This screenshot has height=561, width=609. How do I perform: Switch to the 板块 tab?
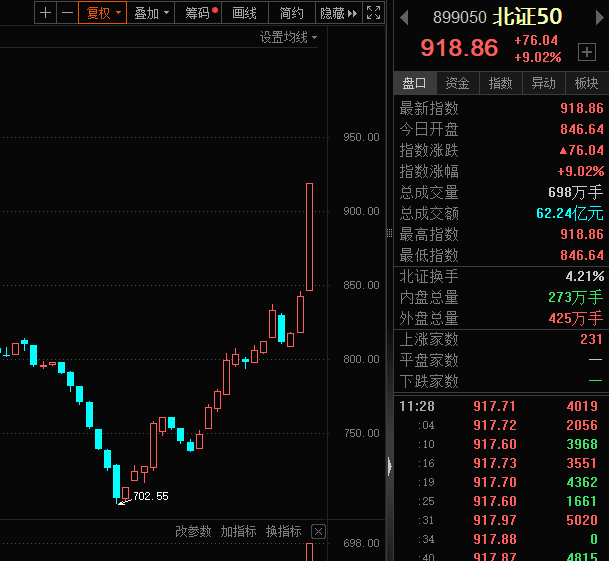pyautogui.click(x=586, y=83)
